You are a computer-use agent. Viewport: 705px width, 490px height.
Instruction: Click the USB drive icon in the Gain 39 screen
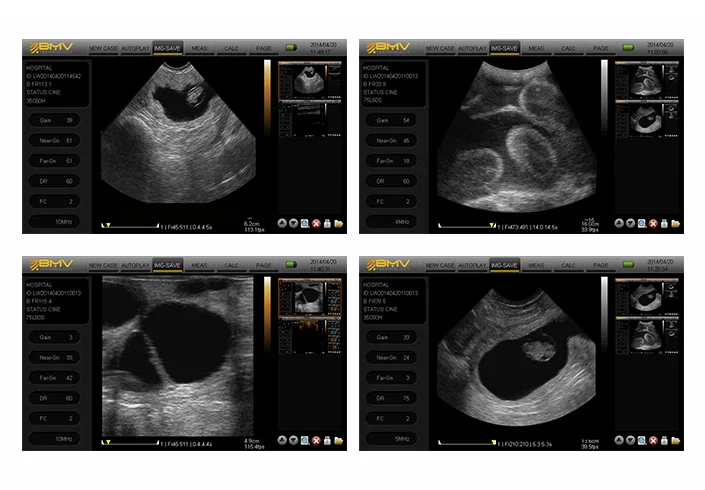click(327, 223)
